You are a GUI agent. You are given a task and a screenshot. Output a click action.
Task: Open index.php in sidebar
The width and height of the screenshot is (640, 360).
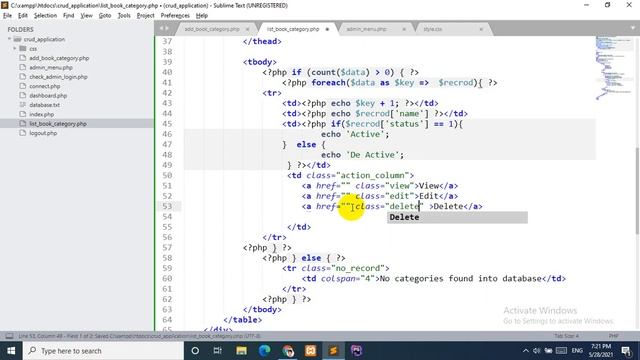(x=42, y=114)
